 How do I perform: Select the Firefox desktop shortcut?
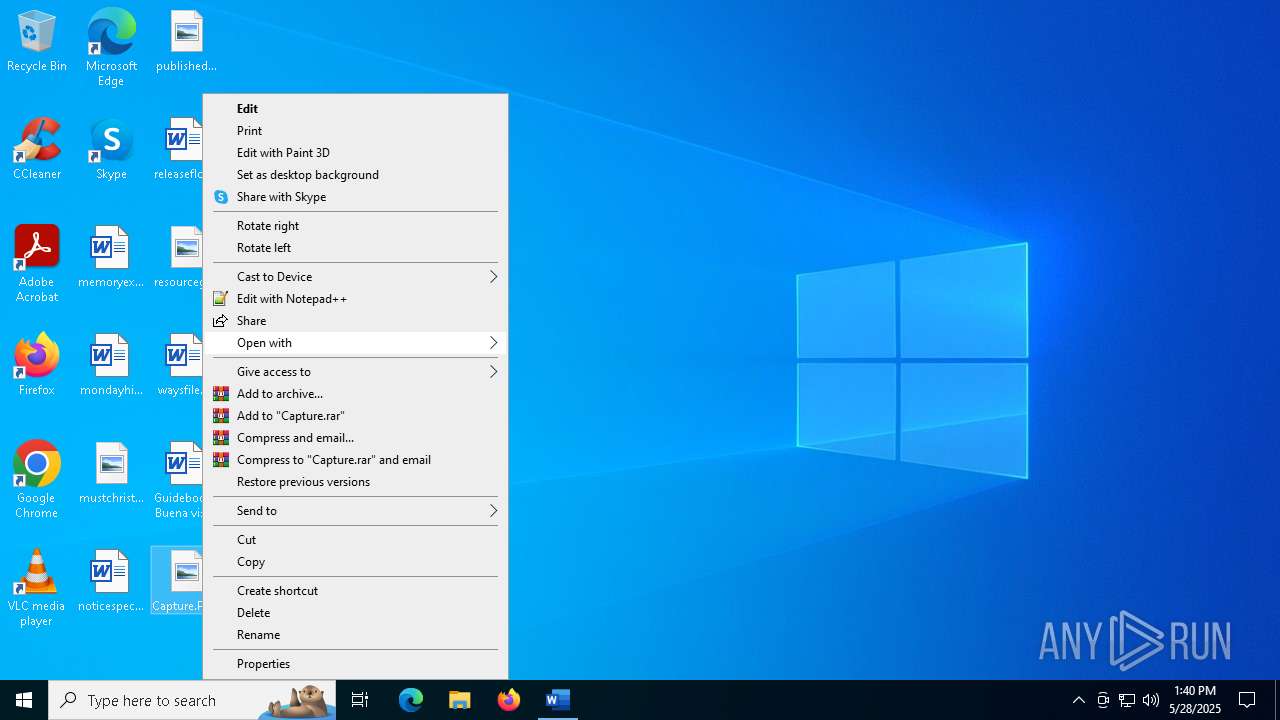pyautogui.click(x=37, y=366)
